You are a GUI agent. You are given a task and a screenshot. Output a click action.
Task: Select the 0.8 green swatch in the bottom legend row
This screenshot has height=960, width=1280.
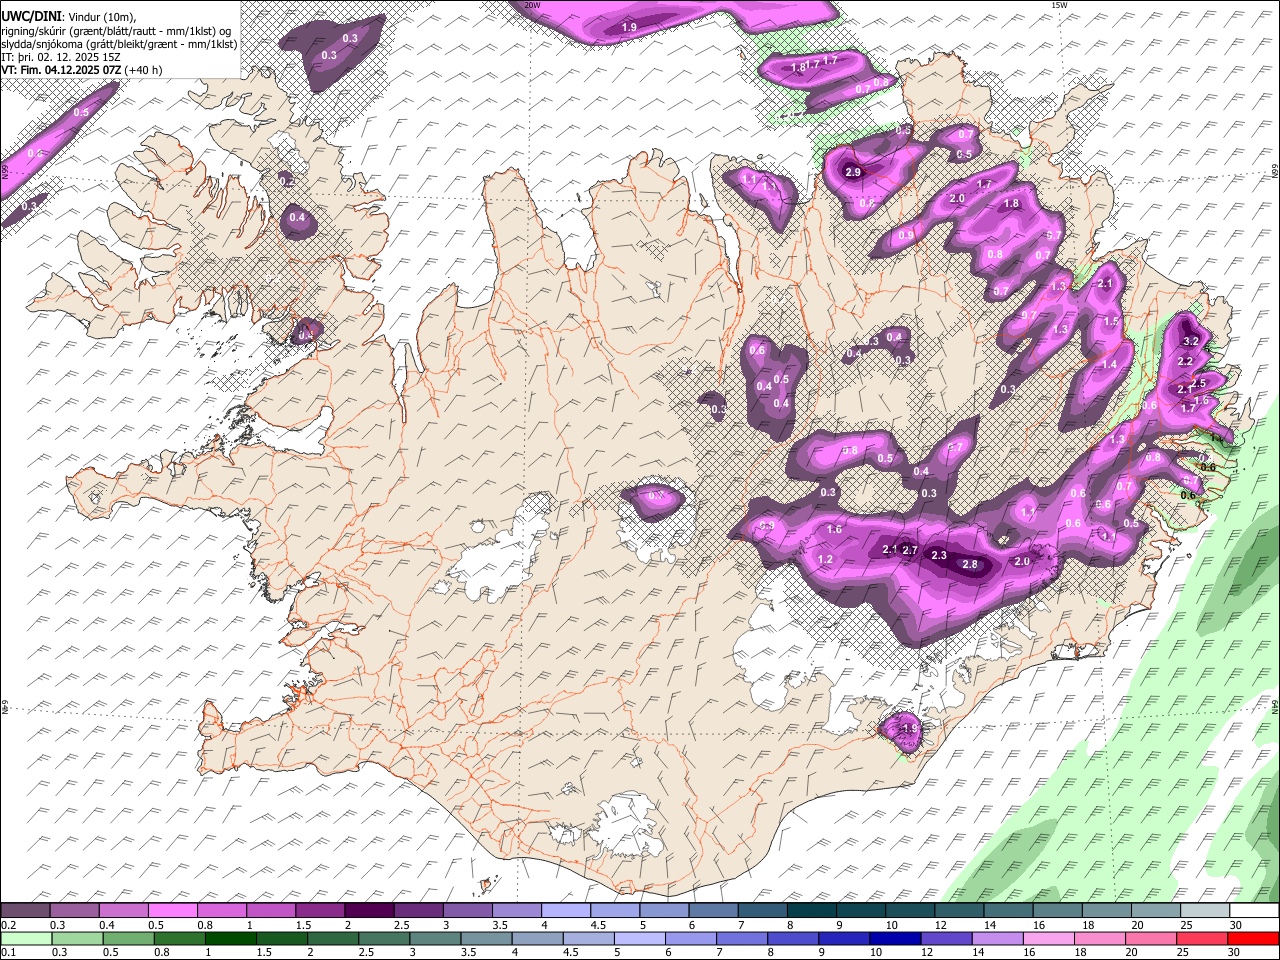179,938
